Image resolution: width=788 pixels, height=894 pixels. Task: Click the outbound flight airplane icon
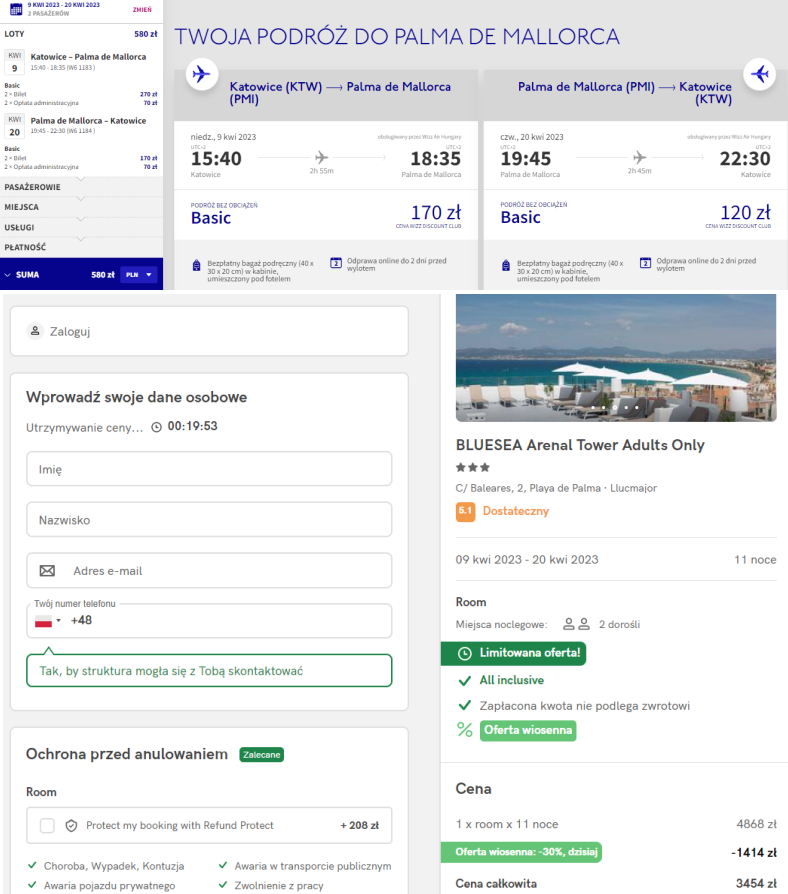202,73
